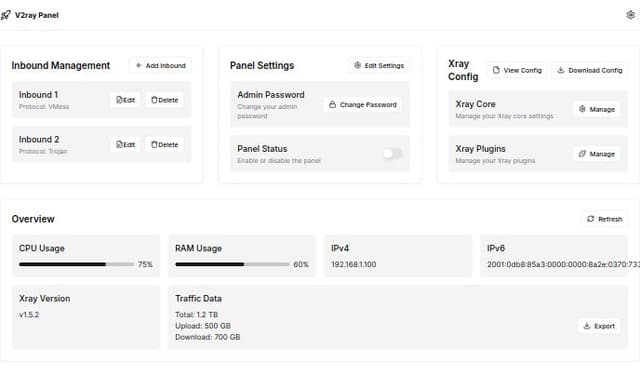Image resolution: width=640 pixels, height=377 pixels.
Task: Manage Xray Plugins
Action: point(597,154)
